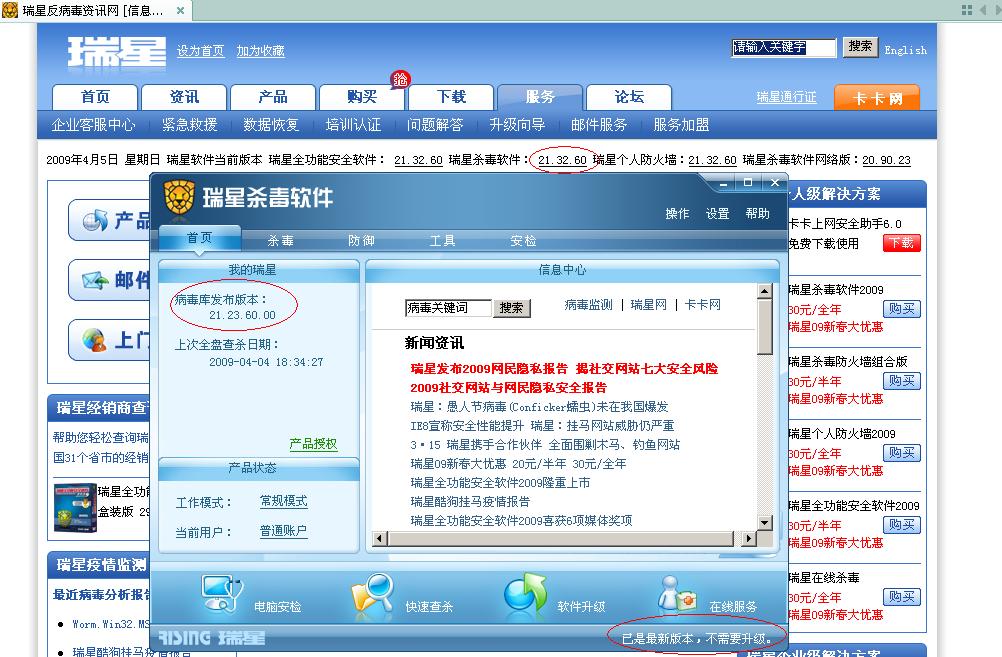1002x657 pixels.
Task: Click the browser tab lion favicon
Action: [10, 10]
